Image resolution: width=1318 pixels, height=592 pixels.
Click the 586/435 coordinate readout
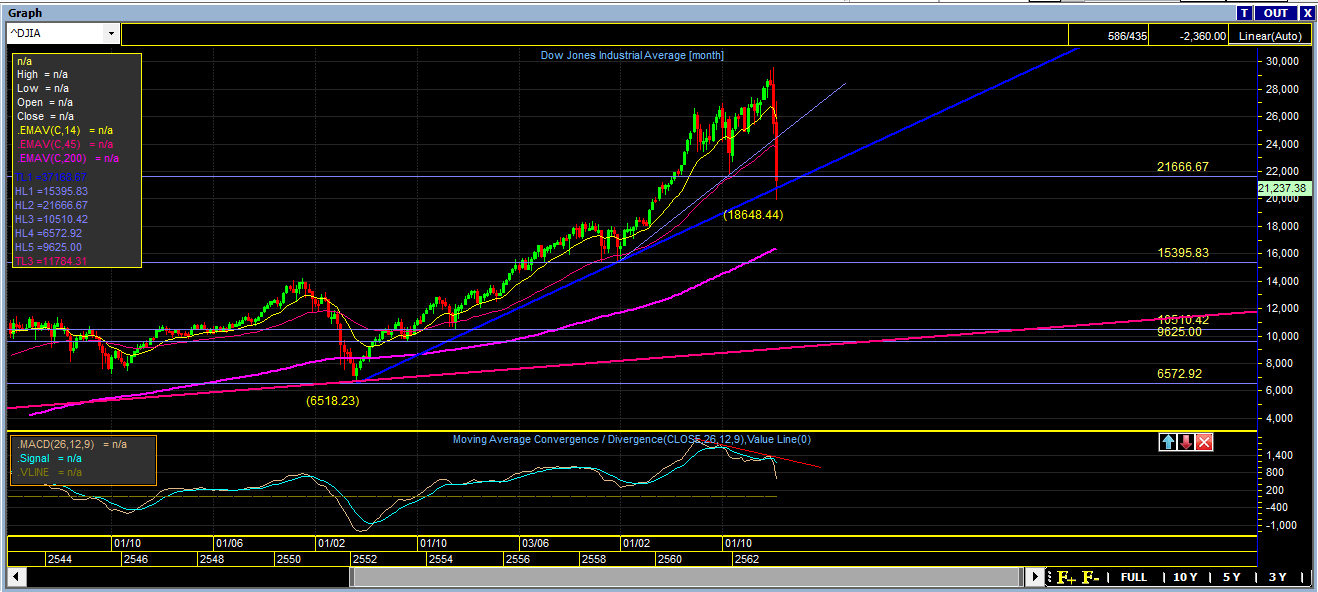pos(1127,36)
